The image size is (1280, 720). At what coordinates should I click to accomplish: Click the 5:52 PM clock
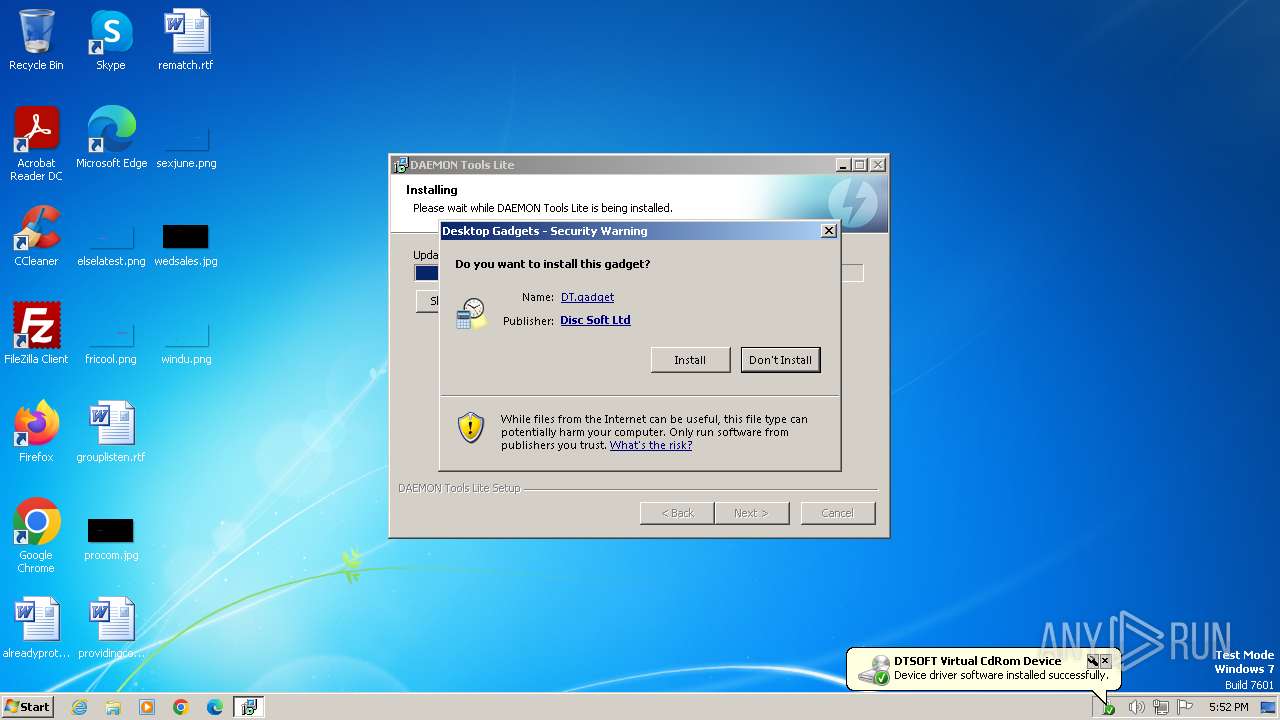point(1228,707)
